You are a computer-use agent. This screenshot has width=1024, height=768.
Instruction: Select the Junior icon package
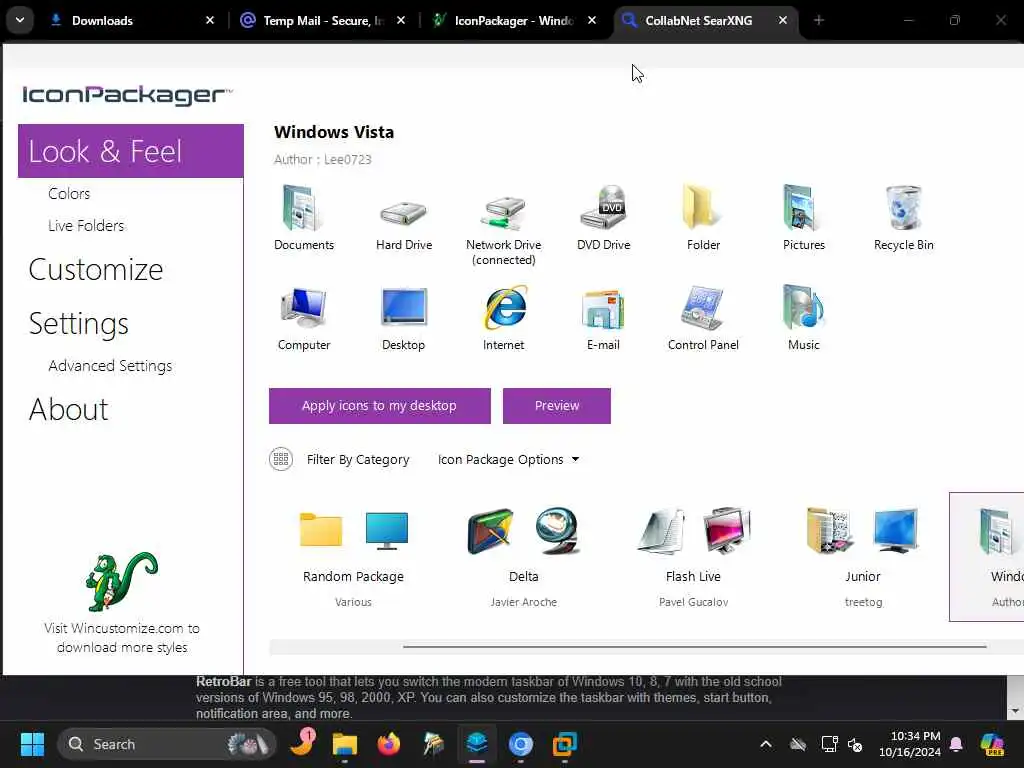(x=863, y=557)
